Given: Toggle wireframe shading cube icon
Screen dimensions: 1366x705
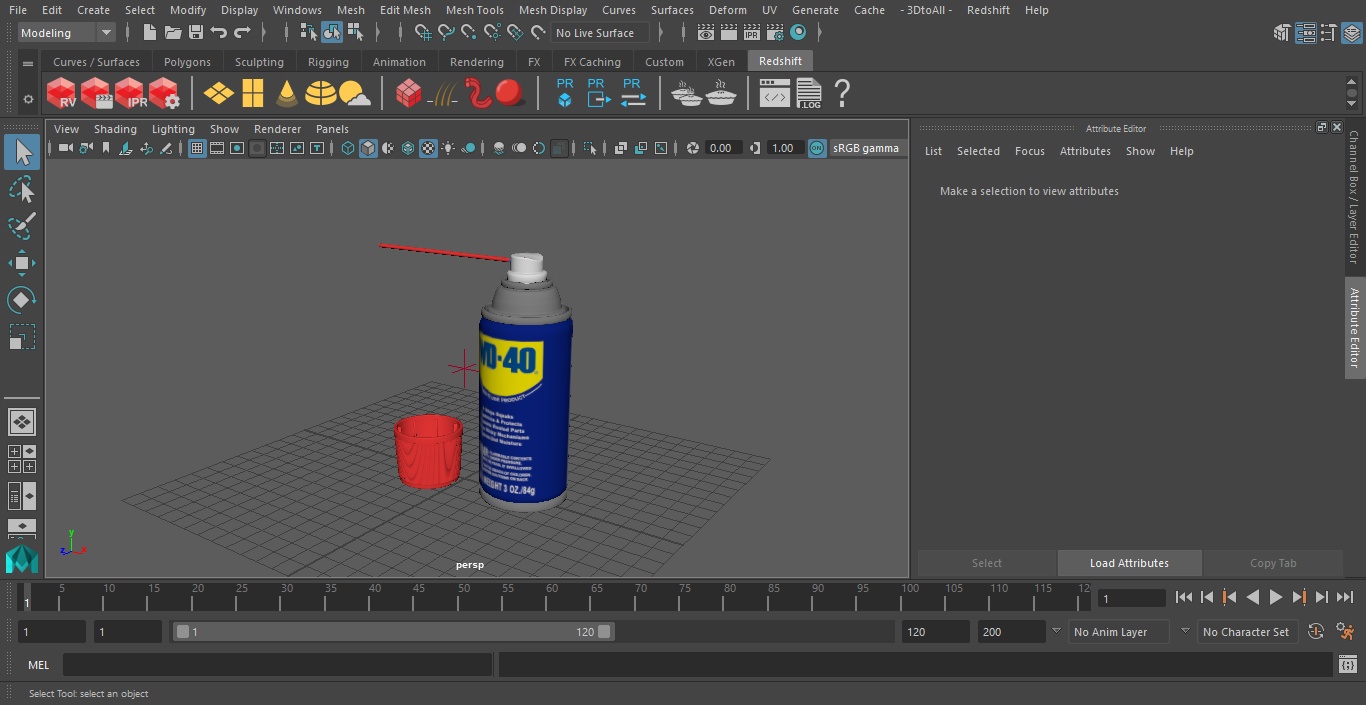Looking at the screenshot, I should click(x=348, y=148).
